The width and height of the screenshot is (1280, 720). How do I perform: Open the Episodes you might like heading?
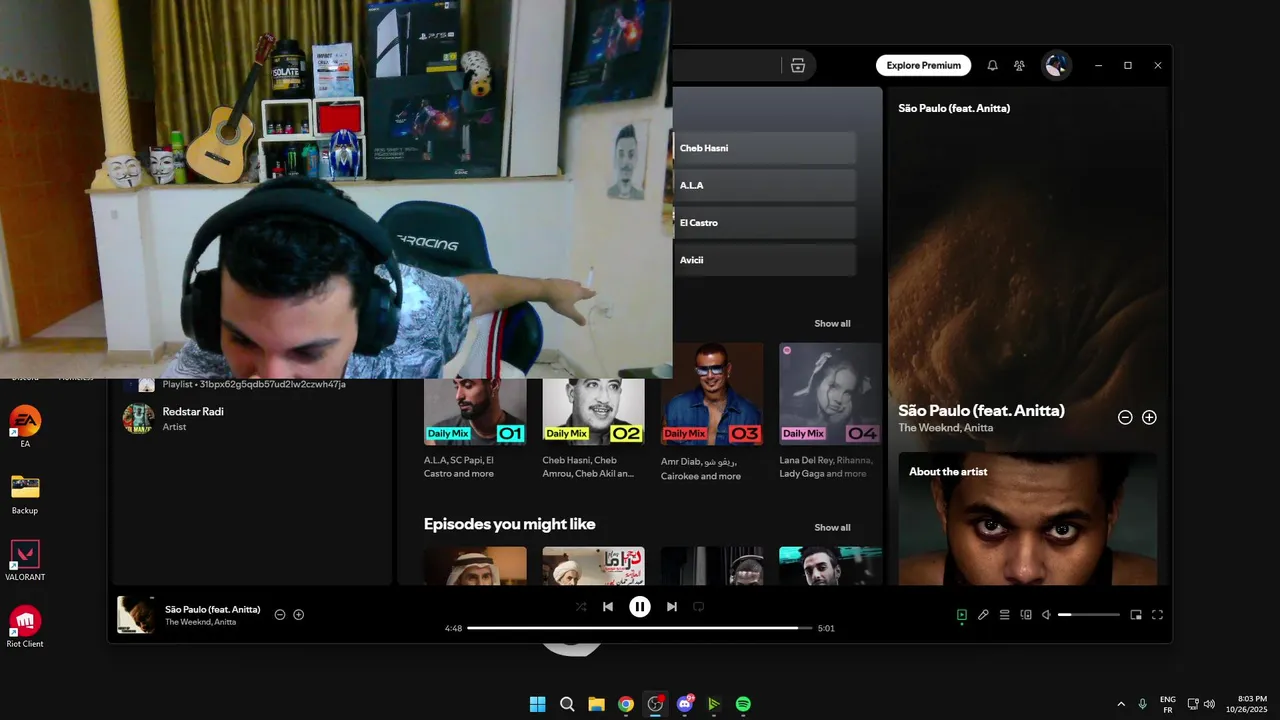(509, 524)
